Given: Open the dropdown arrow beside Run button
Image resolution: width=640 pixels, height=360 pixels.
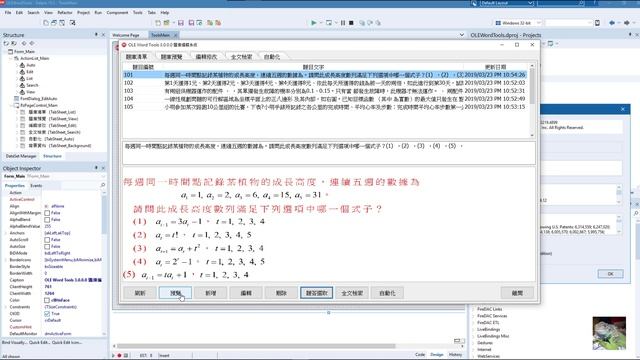Looking at the screenshot, I should pyautogui.click(x=320, y=23).
